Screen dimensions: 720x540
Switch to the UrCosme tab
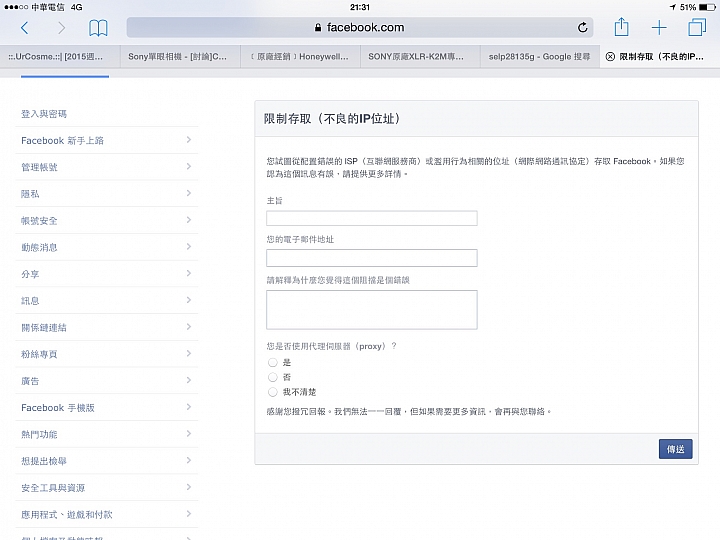coord(60,56)
